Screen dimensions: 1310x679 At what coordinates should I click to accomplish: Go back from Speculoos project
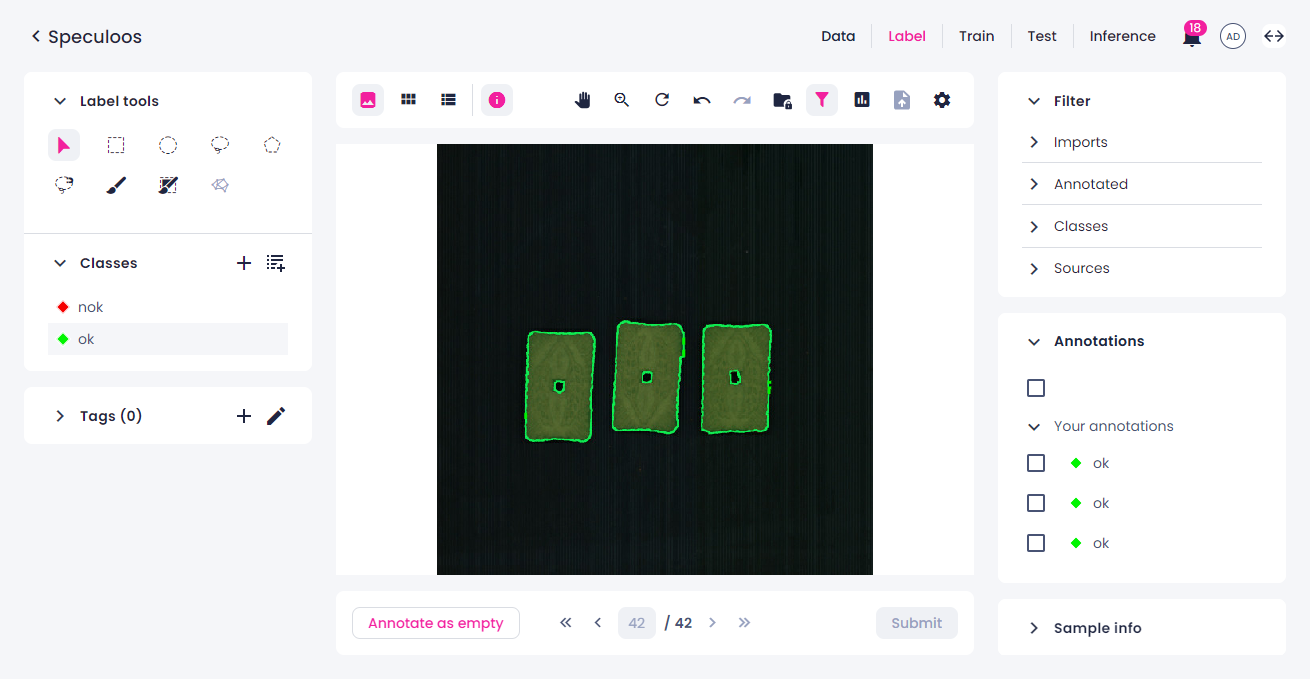click(x=36, y=37)
